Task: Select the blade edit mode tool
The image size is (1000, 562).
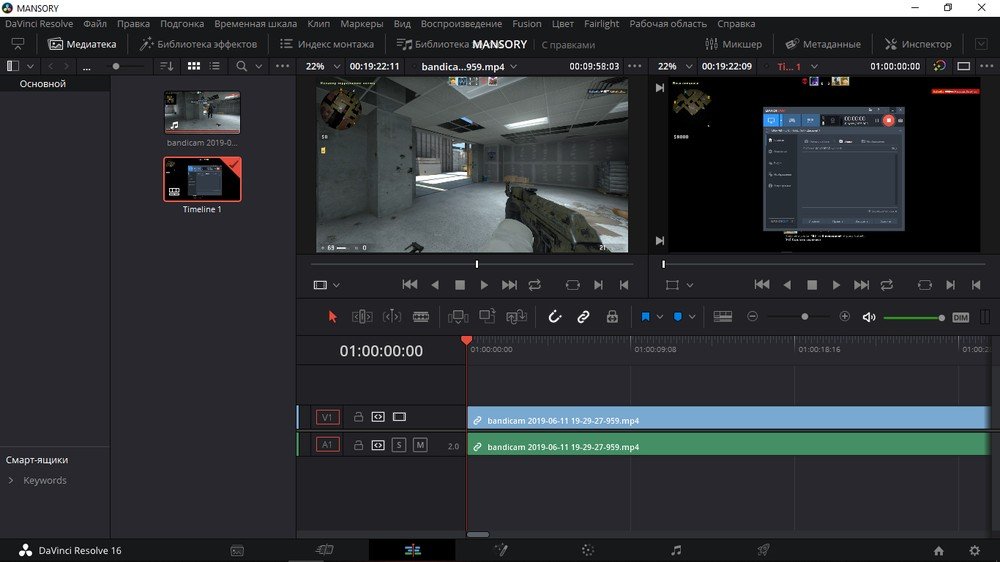Action: [x=421, y=317]
